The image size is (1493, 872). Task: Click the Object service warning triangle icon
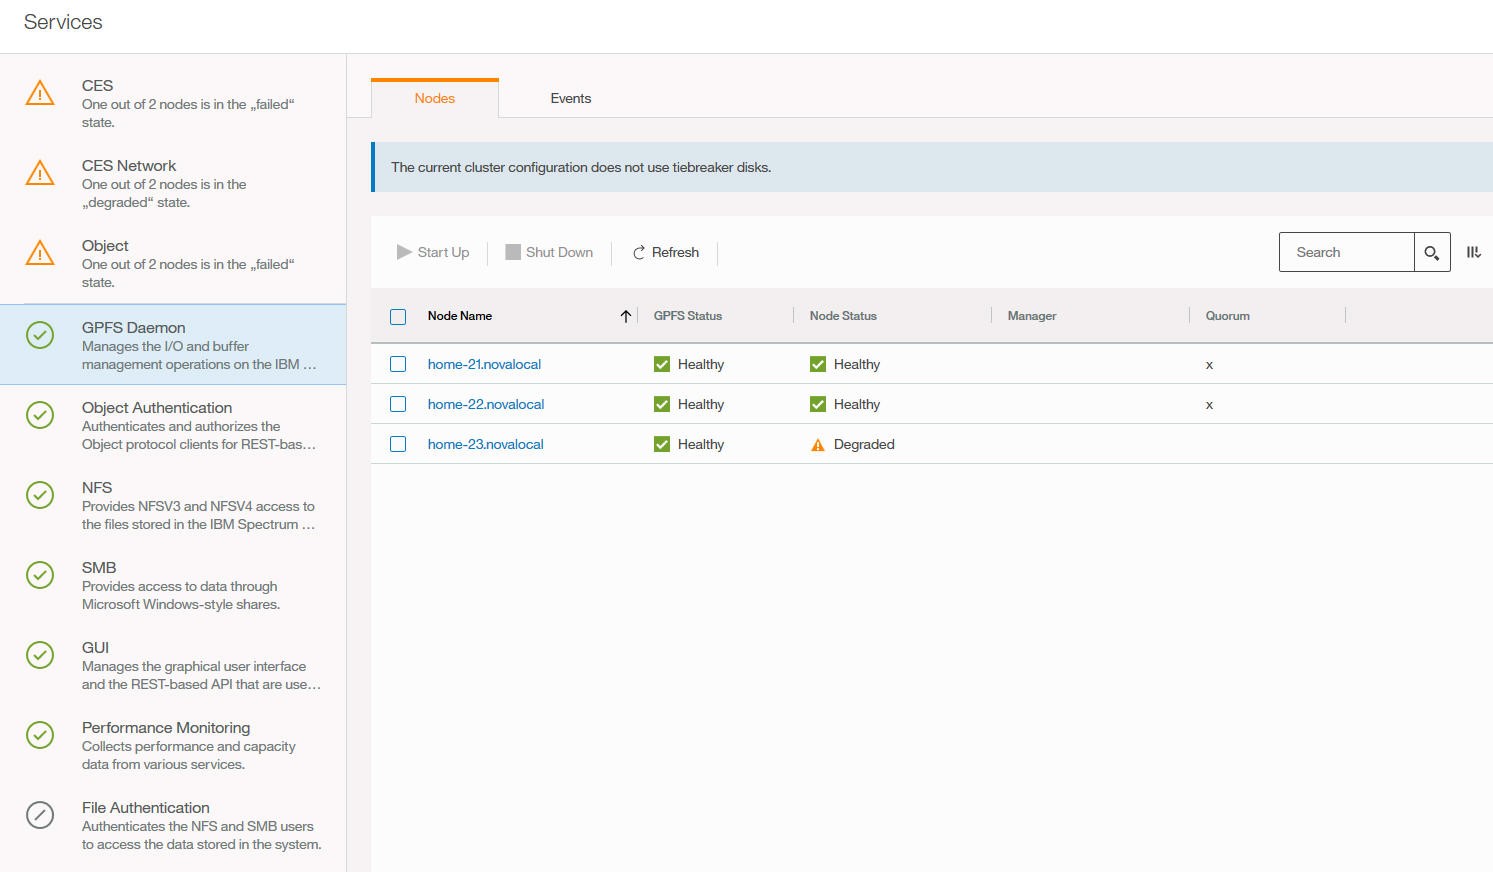(x=40, y=253)
